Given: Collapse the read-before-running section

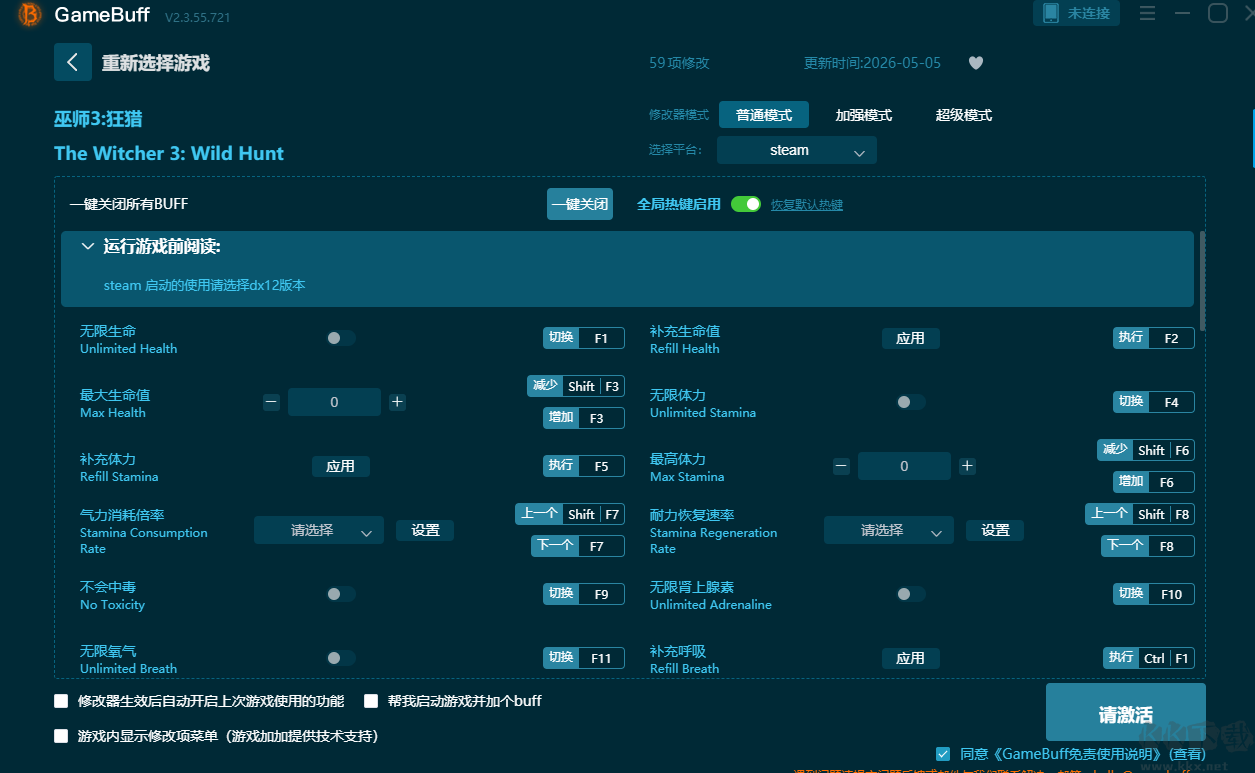Looking at the screenshot, I should [x=88, y=246].
